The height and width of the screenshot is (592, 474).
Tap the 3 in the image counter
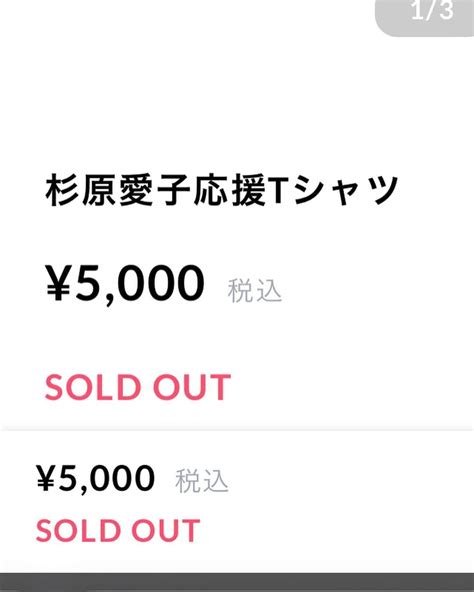click(x=446, y=11)
